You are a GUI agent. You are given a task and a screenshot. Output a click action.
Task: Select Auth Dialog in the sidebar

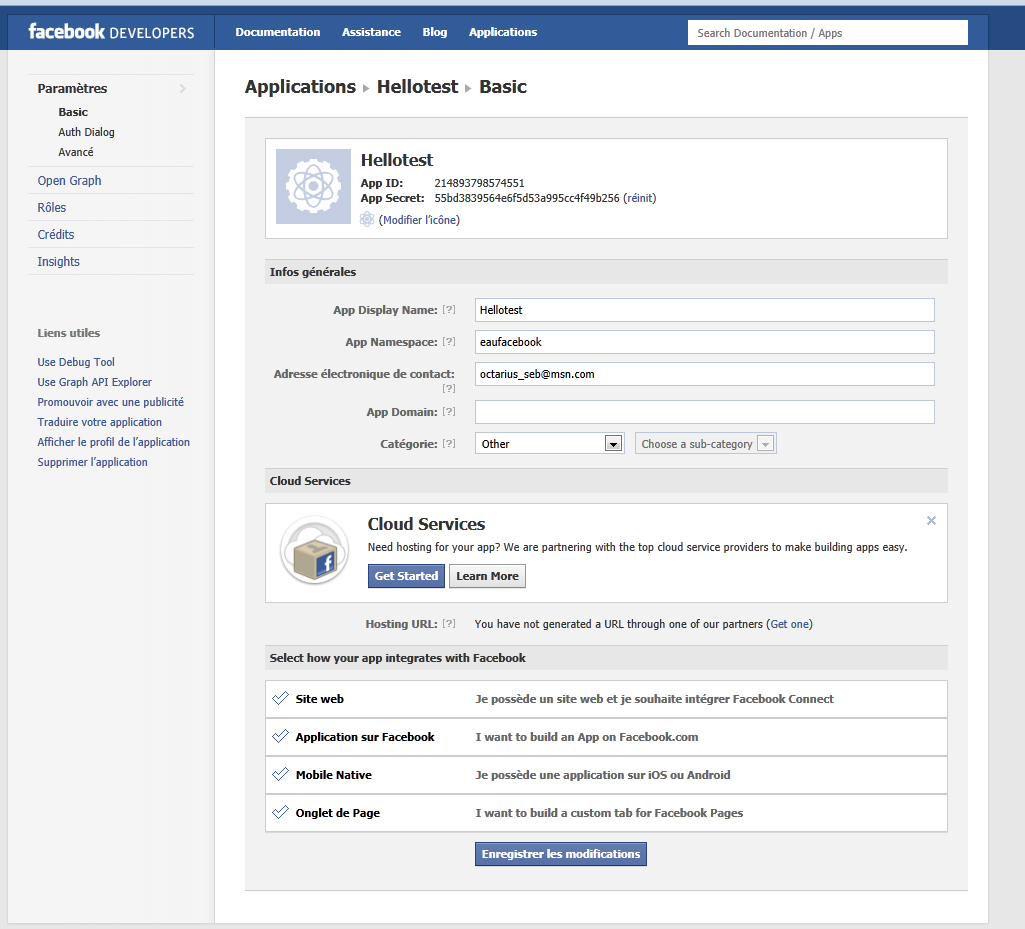tap(86, 132)
